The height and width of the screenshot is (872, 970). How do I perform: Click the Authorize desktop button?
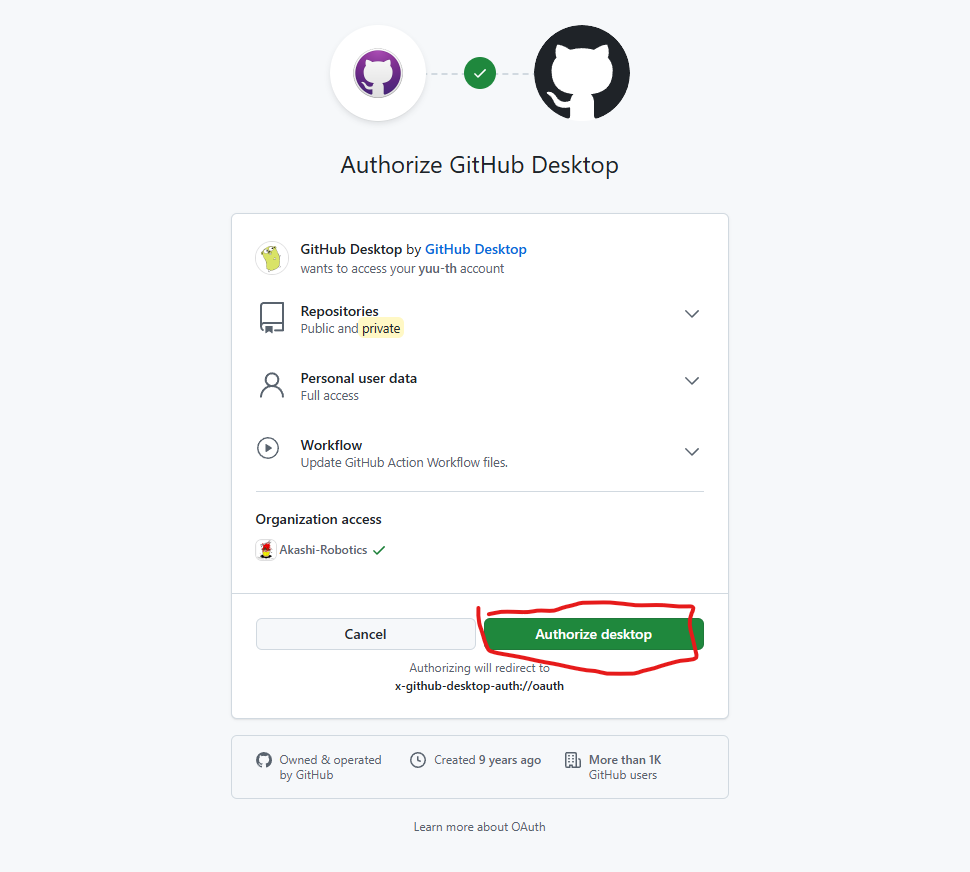[x=594, y=634]
